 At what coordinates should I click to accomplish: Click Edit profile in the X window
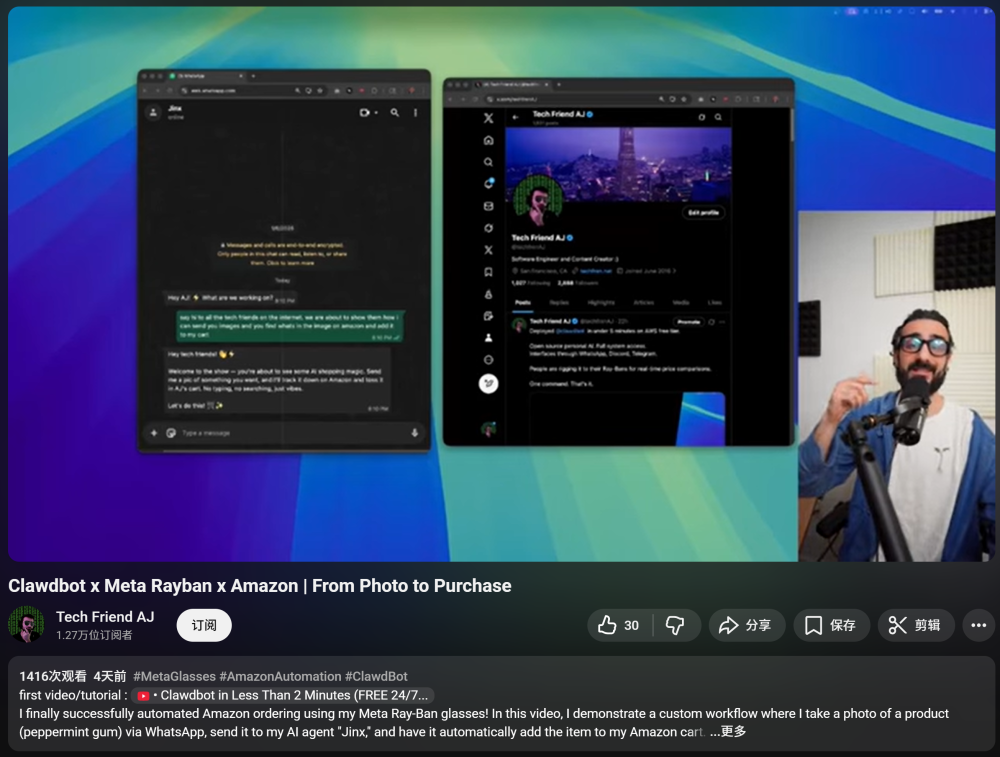click(703, 212)
